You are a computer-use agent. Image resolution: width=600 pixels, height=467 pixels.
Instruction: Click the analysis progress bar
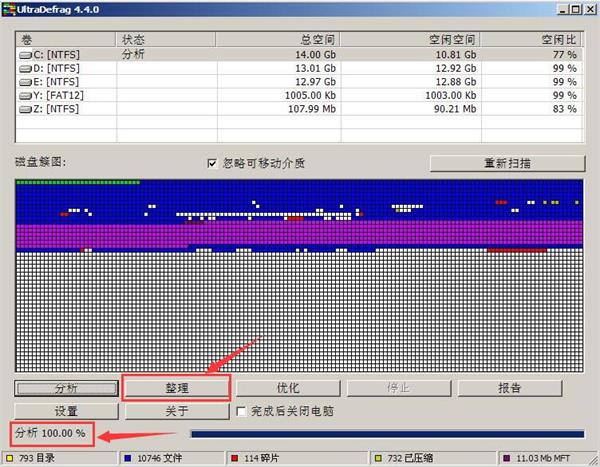[388, 434]
